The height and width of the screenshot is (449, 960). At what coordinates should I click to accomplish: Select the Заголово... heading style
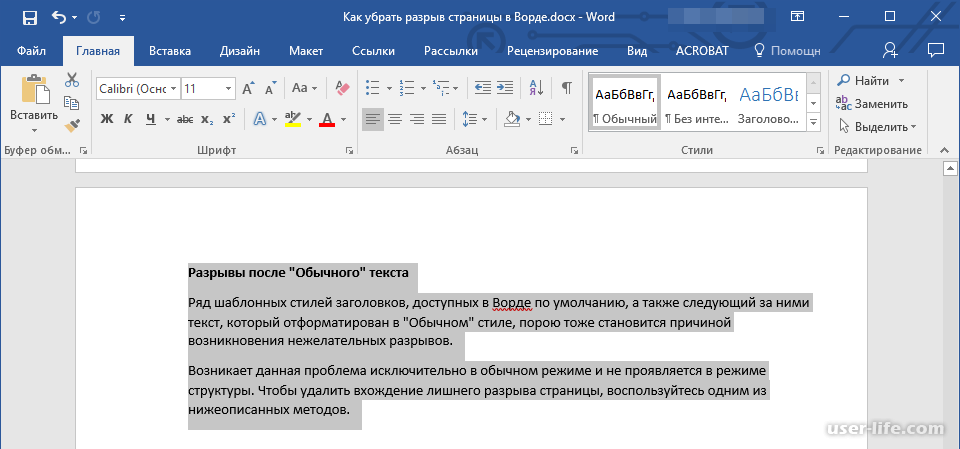click(768, 103)
